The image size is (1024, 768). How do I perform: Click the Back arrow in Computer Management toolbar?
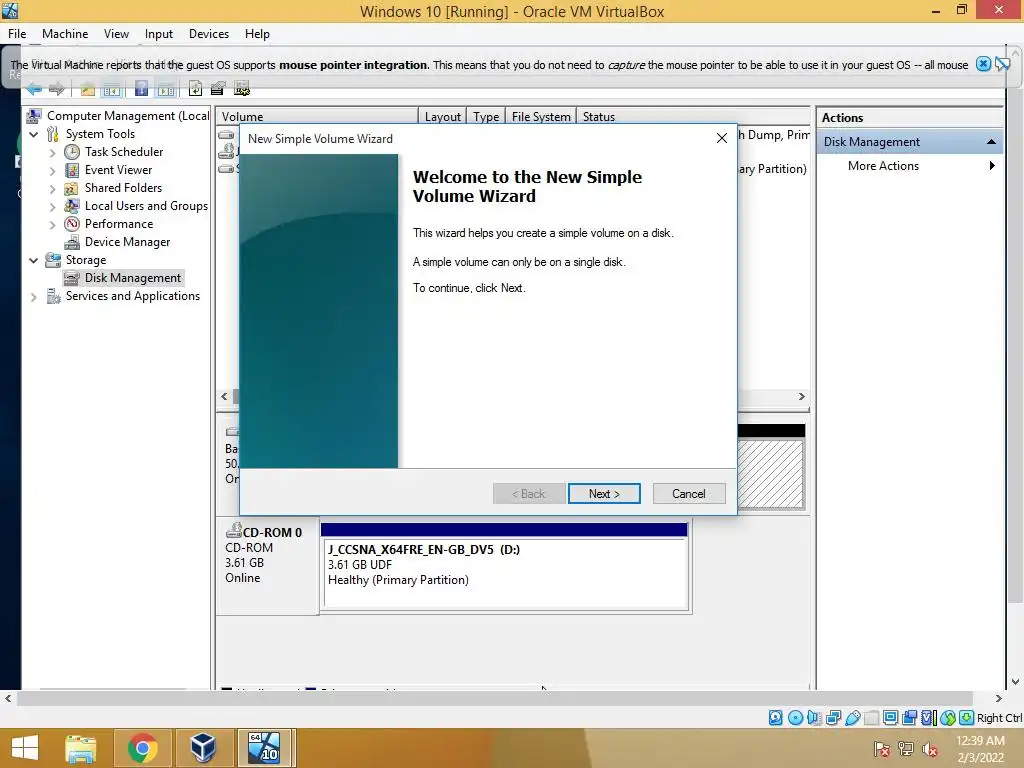click(34, 88)
